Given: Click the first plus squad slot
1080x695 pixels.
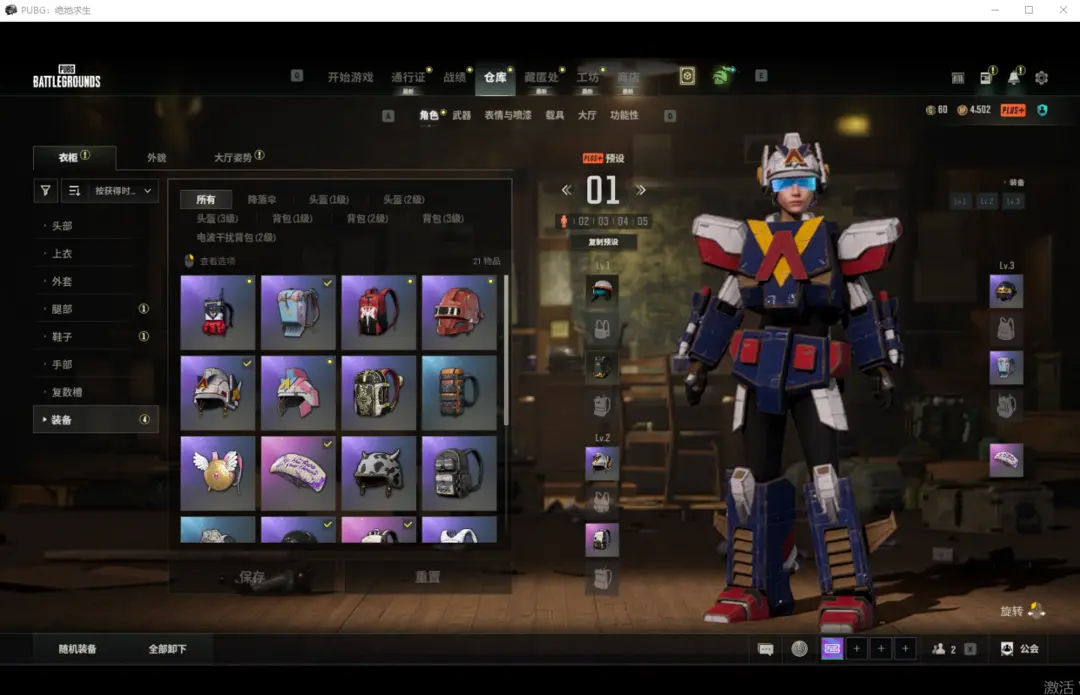Looking at the screenshot, I should tap(856, 648).
